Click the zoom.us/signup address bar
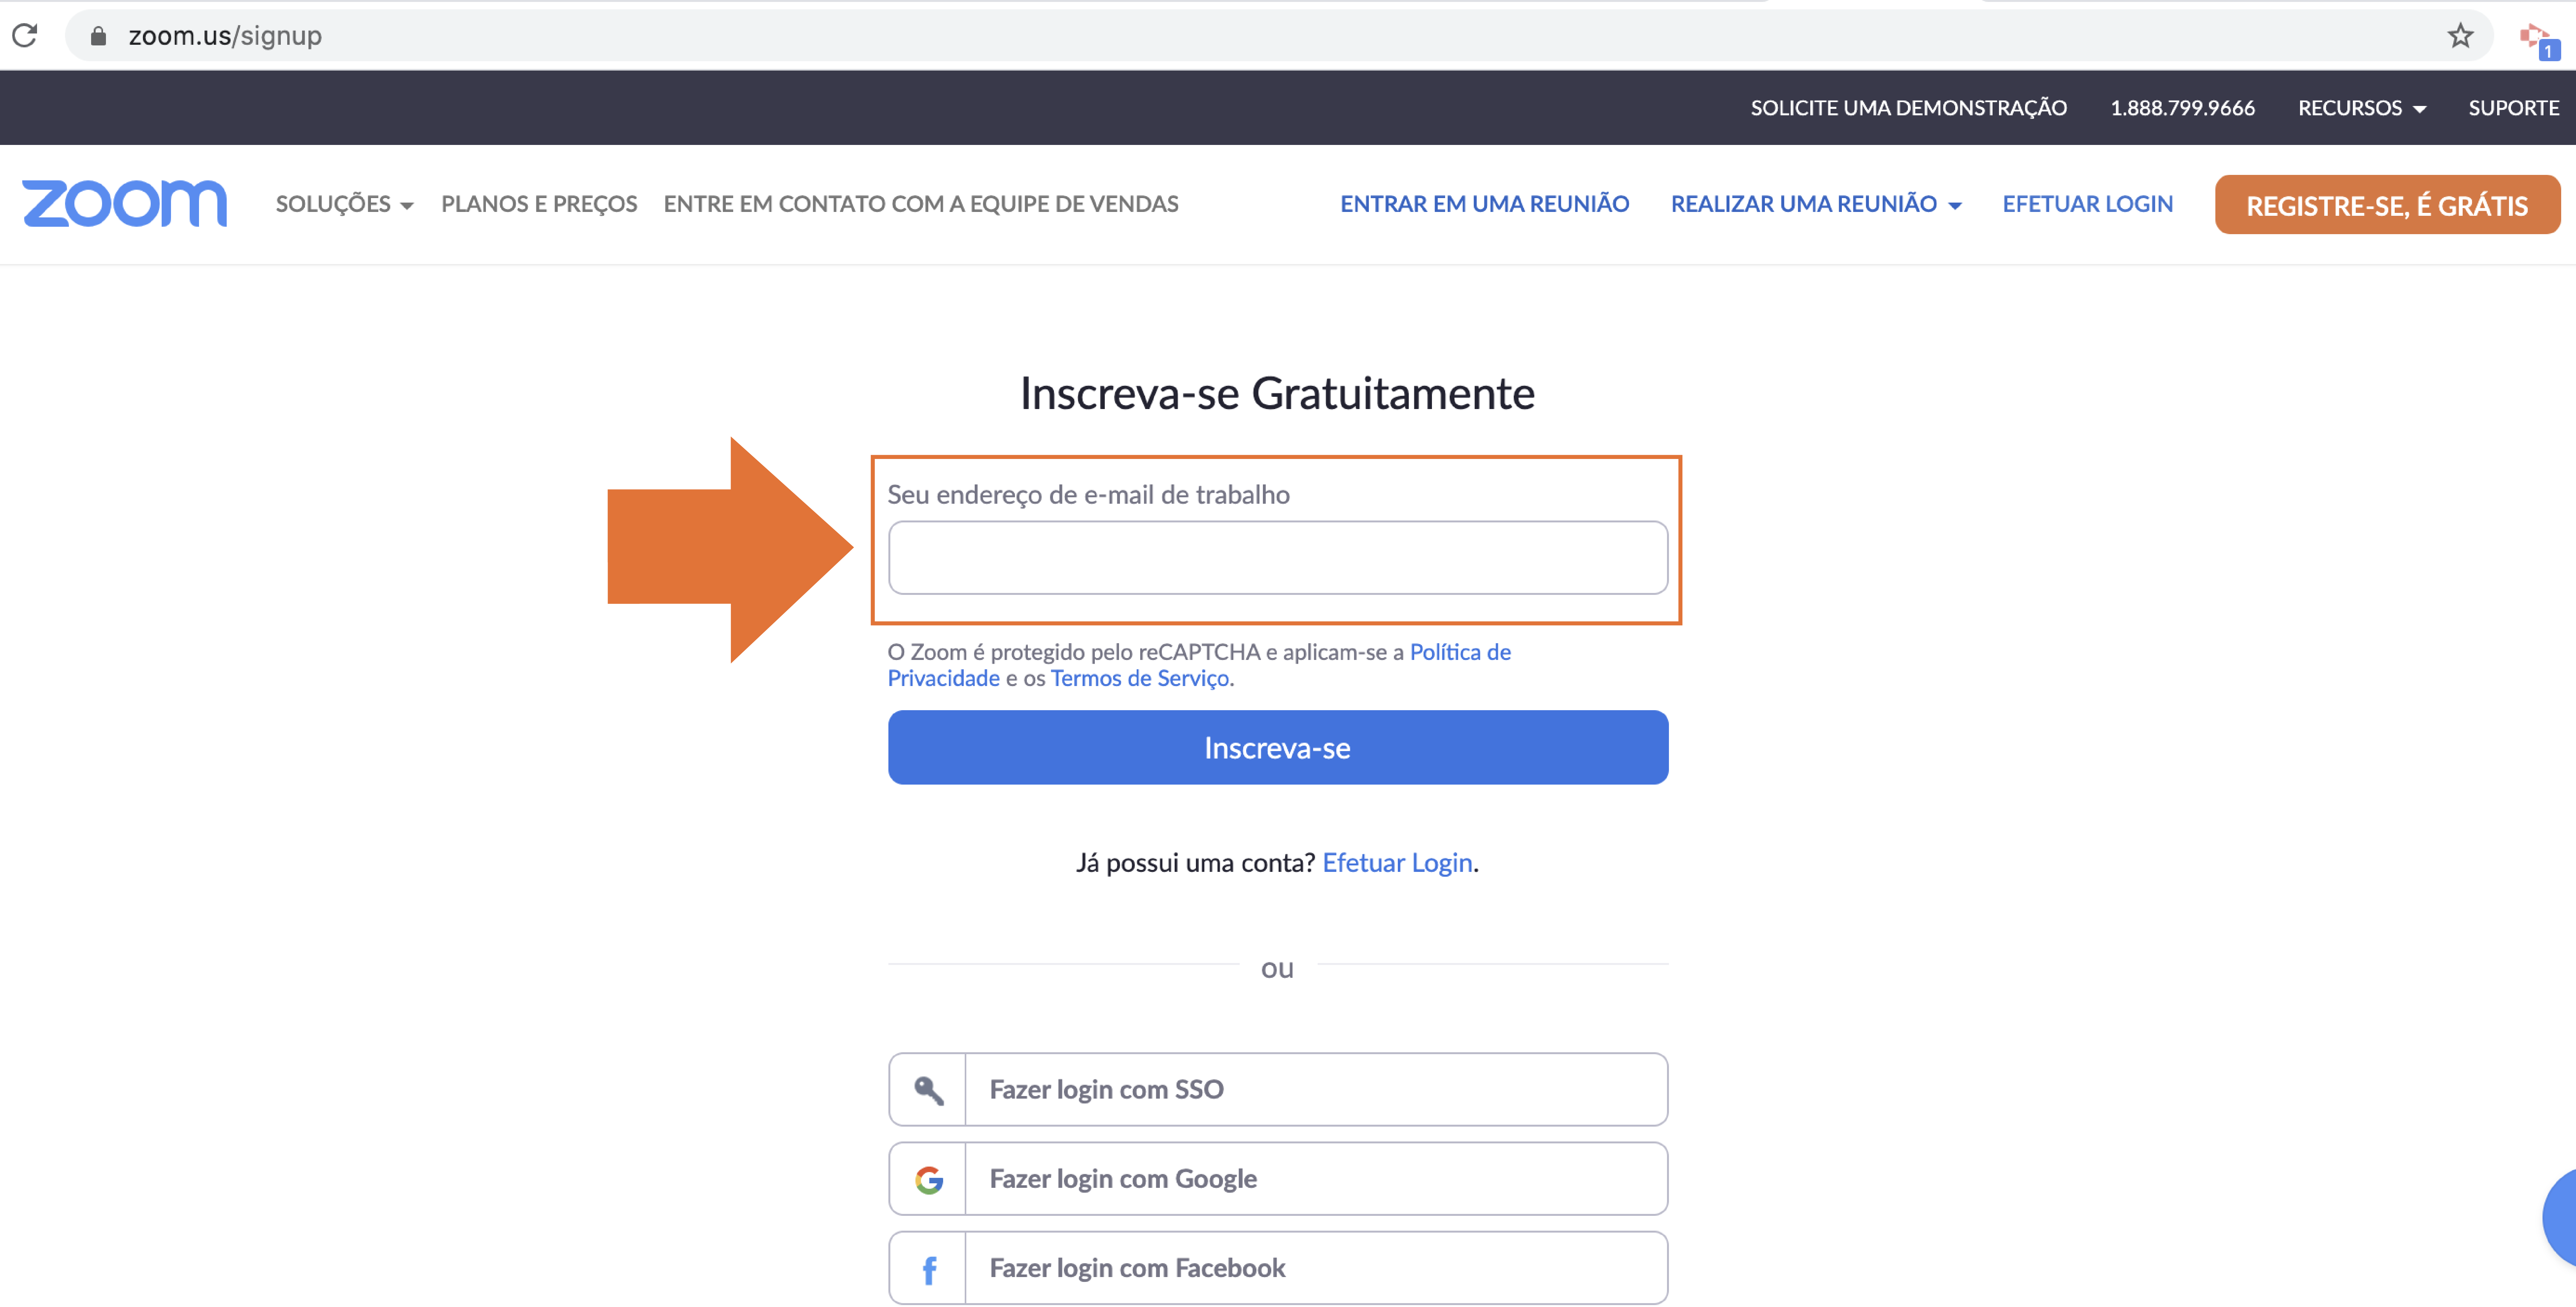The width and height of the screenshot is (2576, 1307). pyautogui.click(x=1279, y=36)
